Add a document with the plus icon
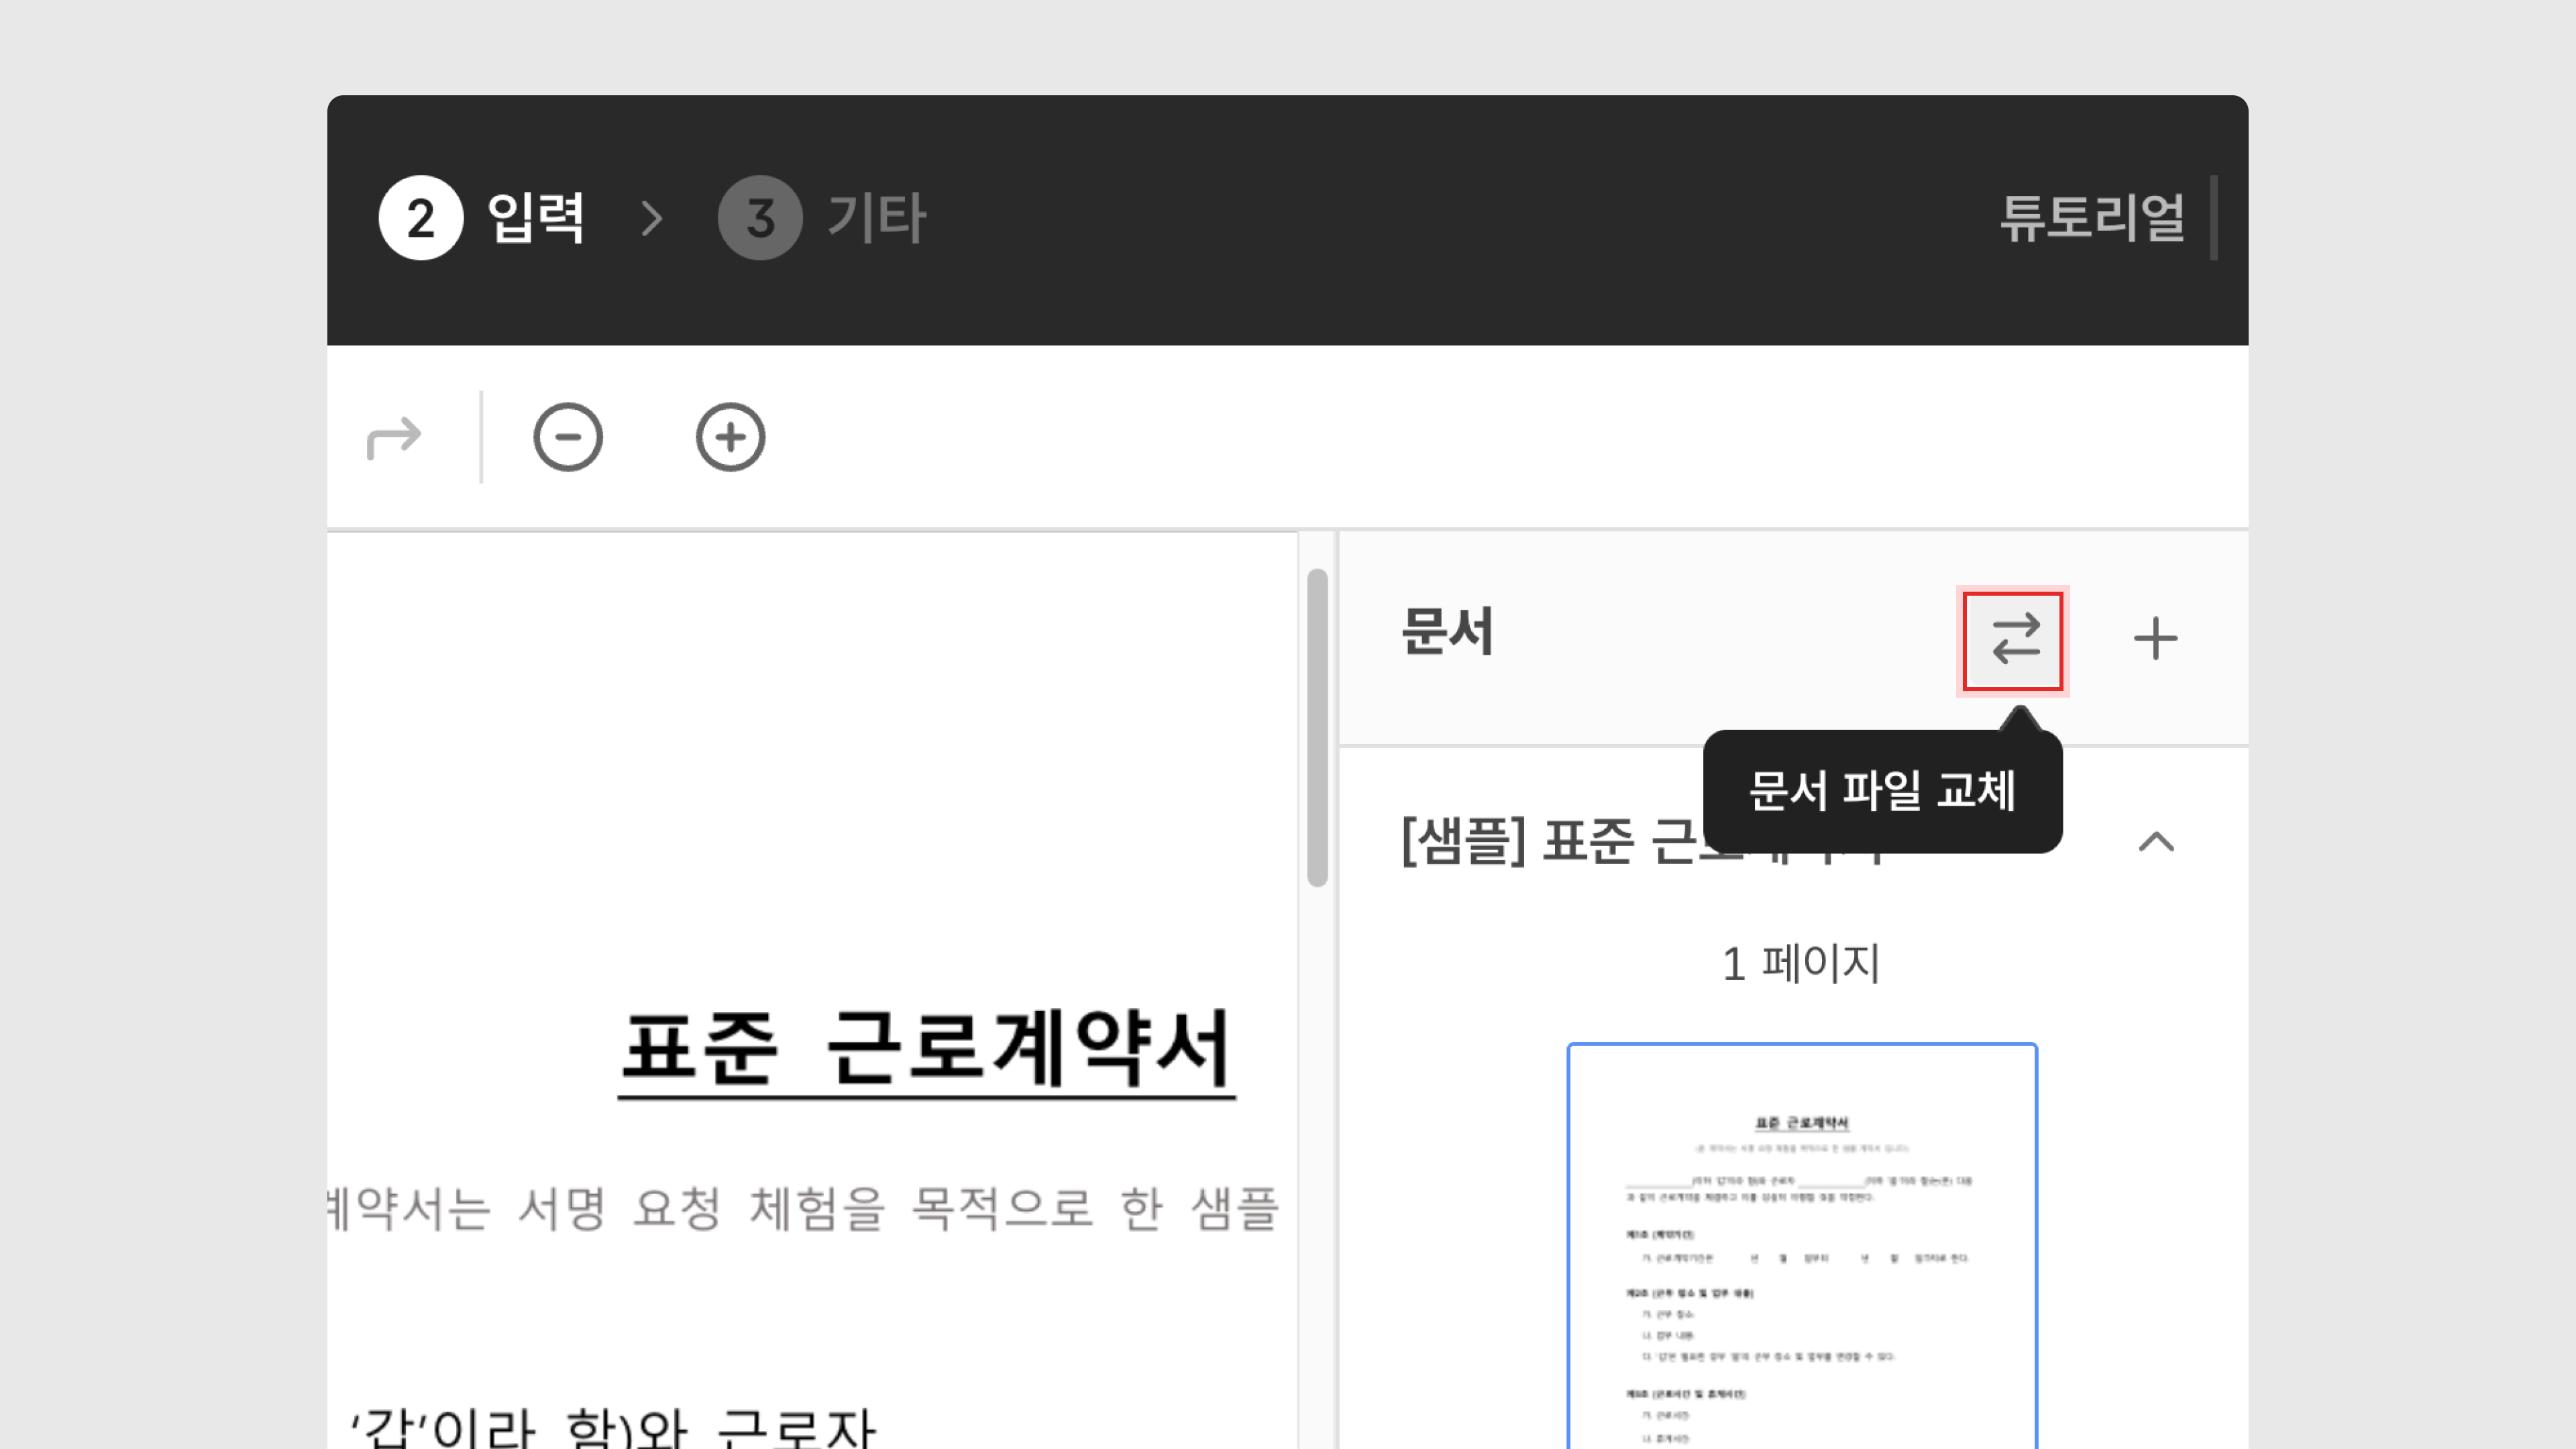Image resolution: width=2576 pixels, height=1449 pixels. point(2155,639)
